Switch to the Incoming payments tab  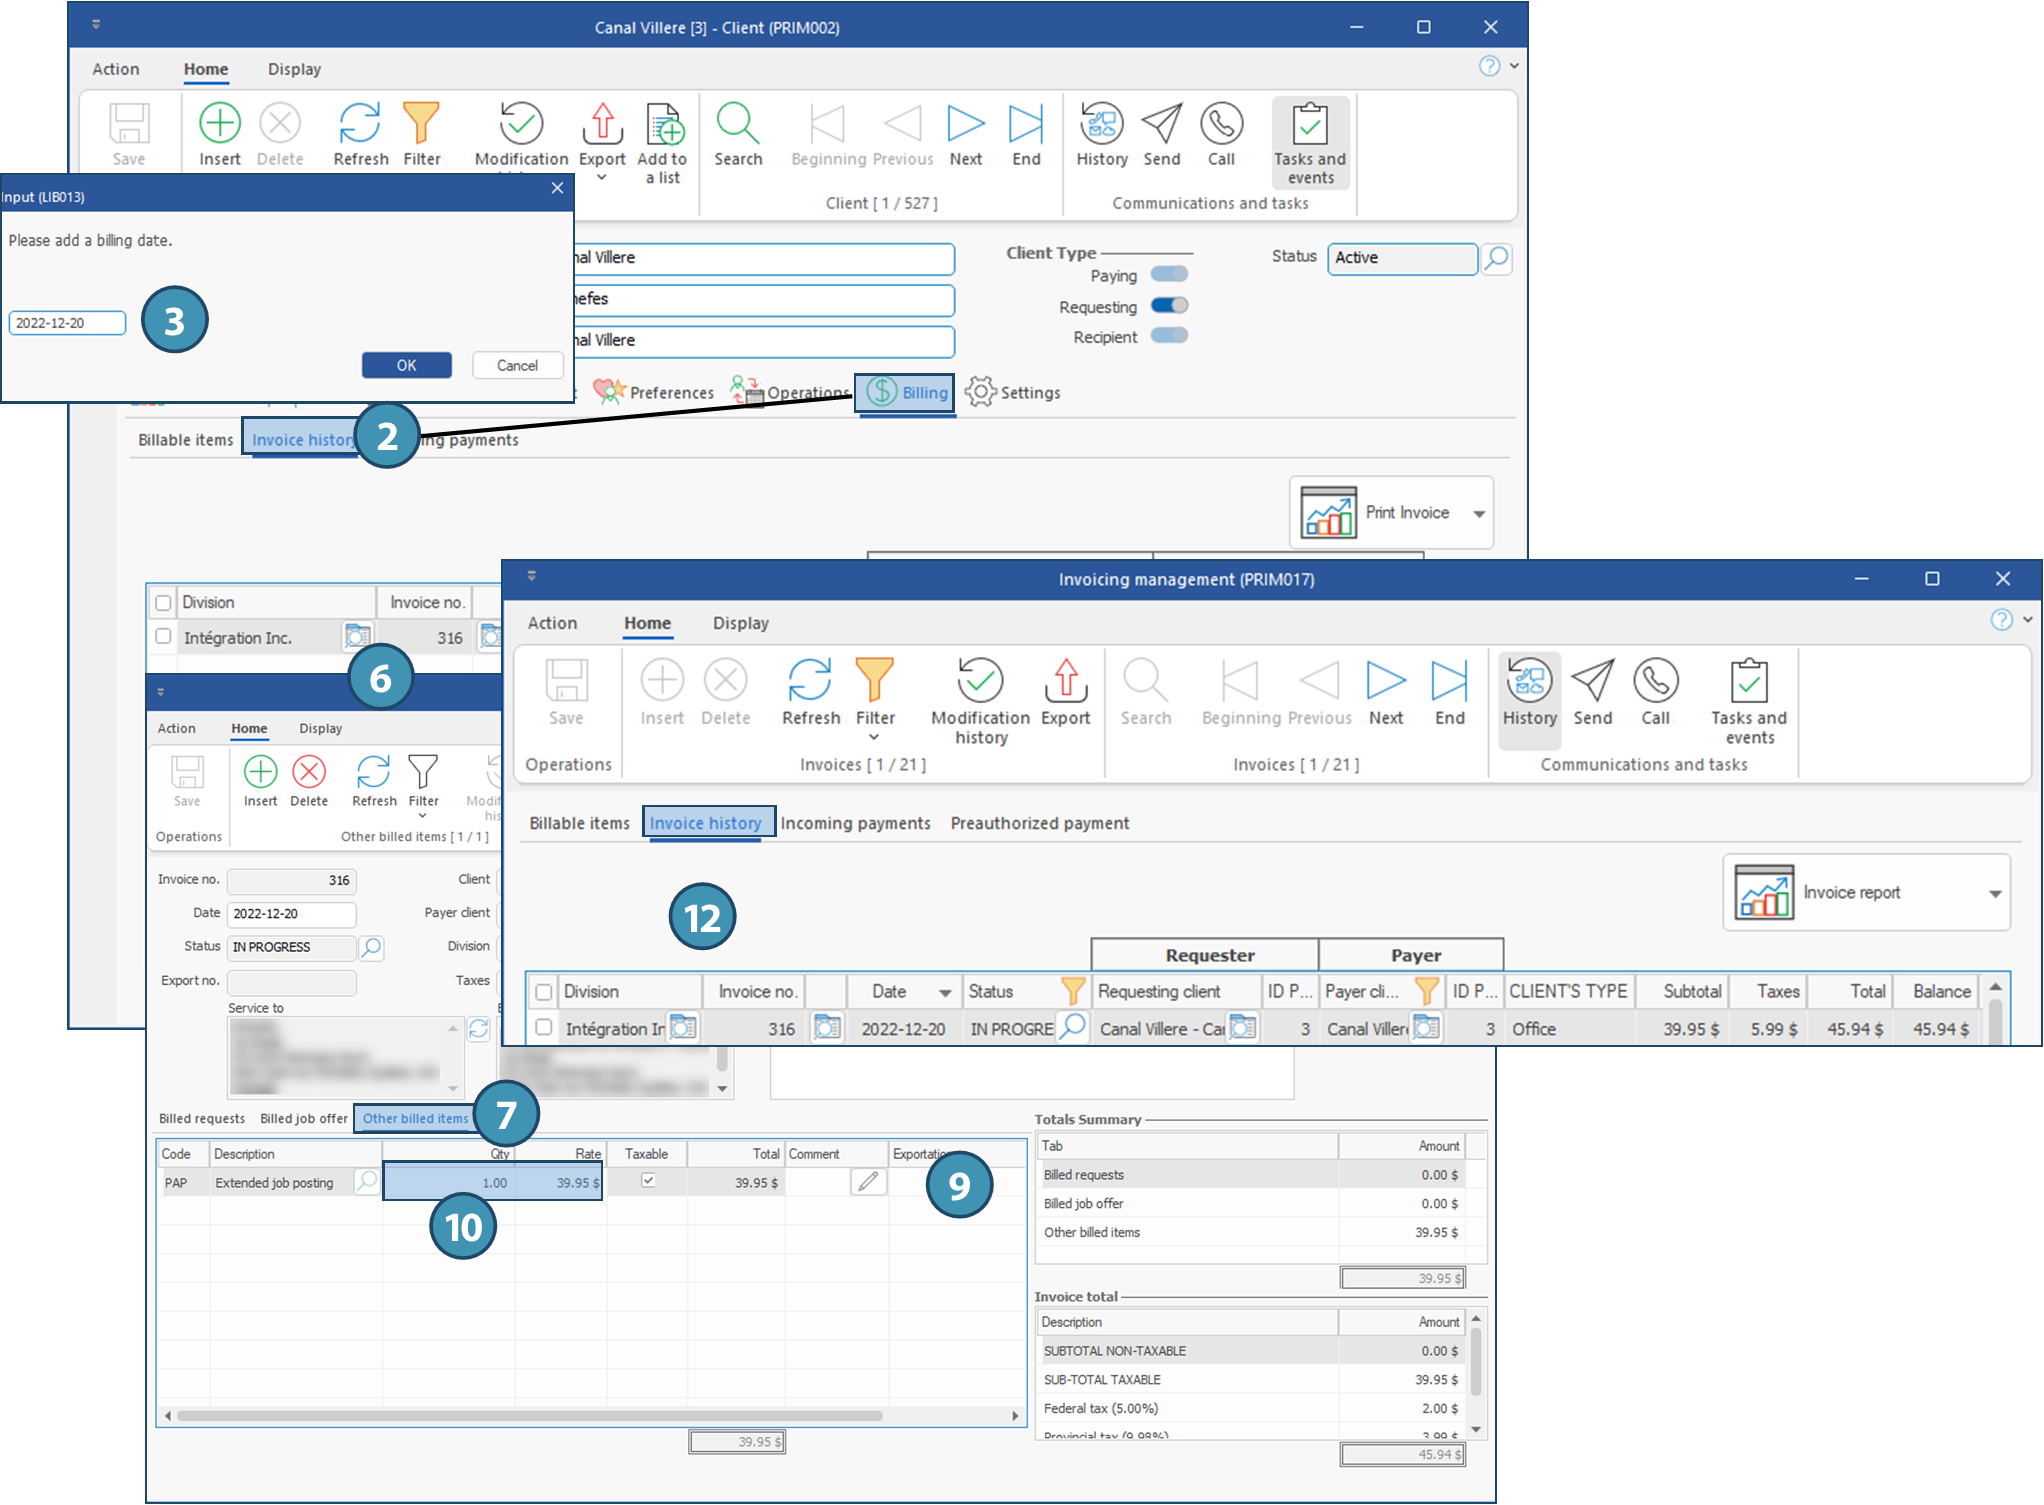pyautogui.click(x=855, y=823)
